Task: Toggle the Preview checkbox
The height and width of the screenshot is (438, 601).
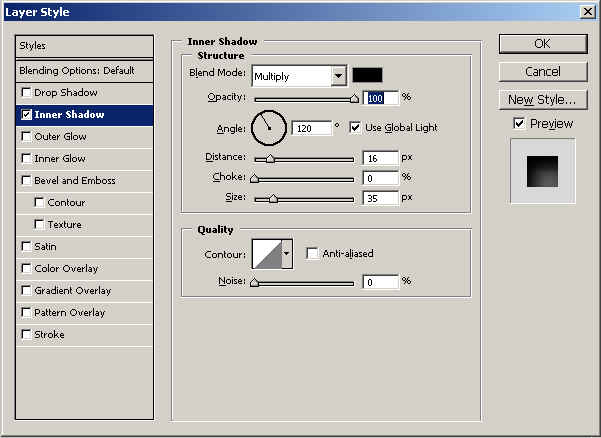Action: coord(519,123)
